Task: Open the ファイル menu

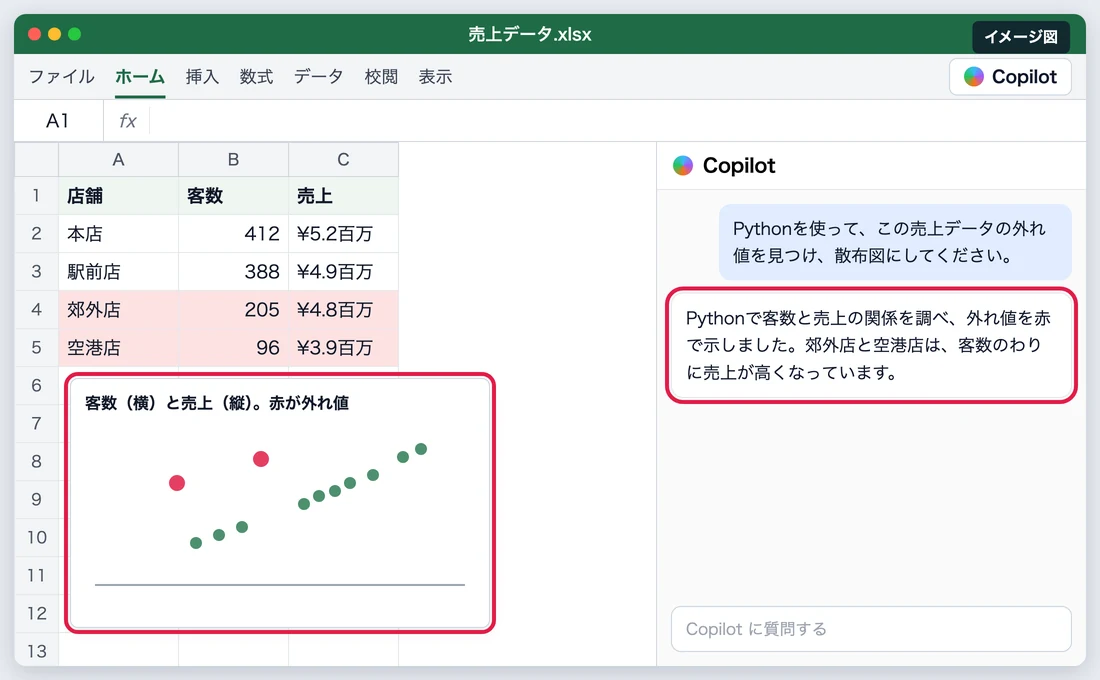Action: click(62, 76)
